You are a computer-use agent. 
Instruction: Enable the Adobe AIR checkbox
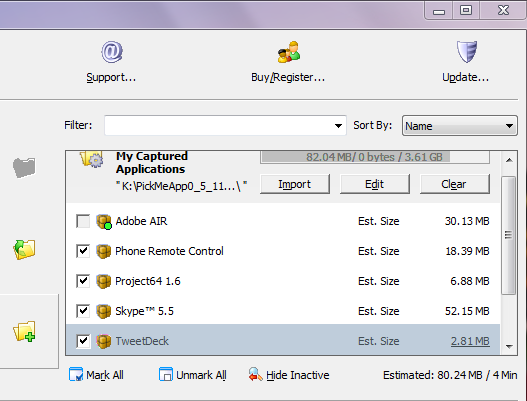(x=83, y=221)
